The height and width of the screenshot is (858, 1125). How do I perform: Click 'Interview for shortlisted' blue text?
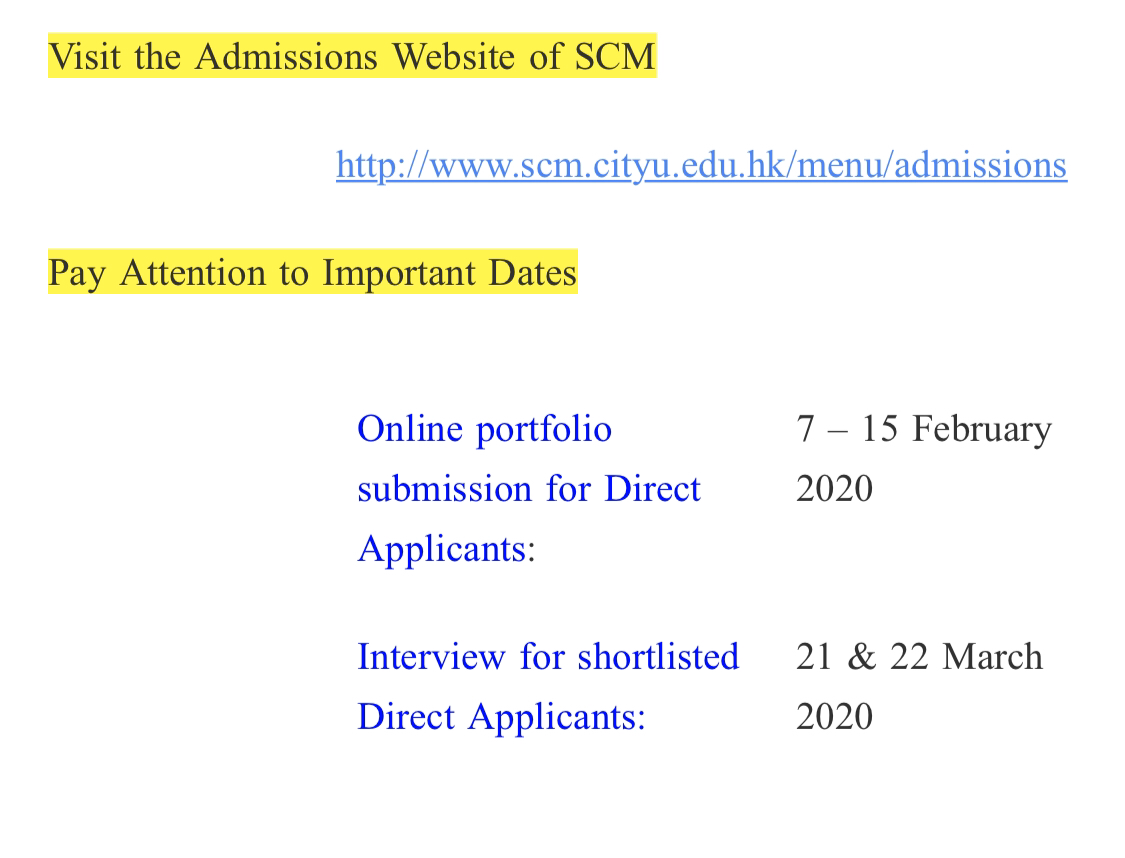click(548, 657)
